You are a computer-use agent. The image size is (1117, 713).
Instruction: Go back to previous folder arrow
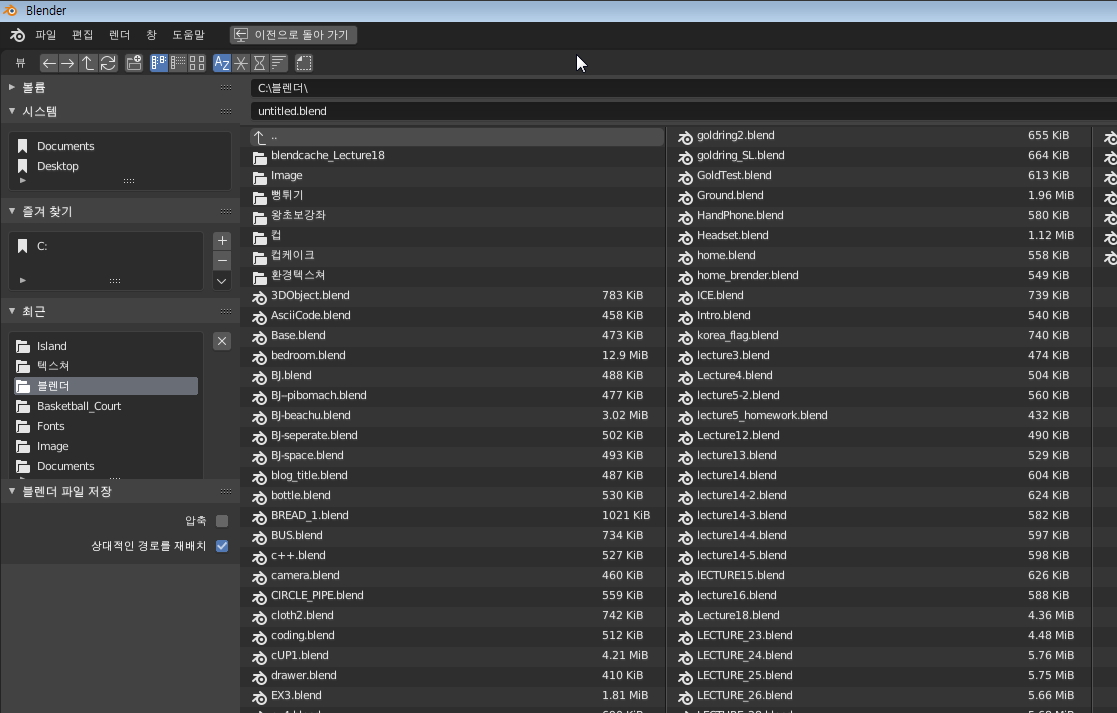coord(48,63)
